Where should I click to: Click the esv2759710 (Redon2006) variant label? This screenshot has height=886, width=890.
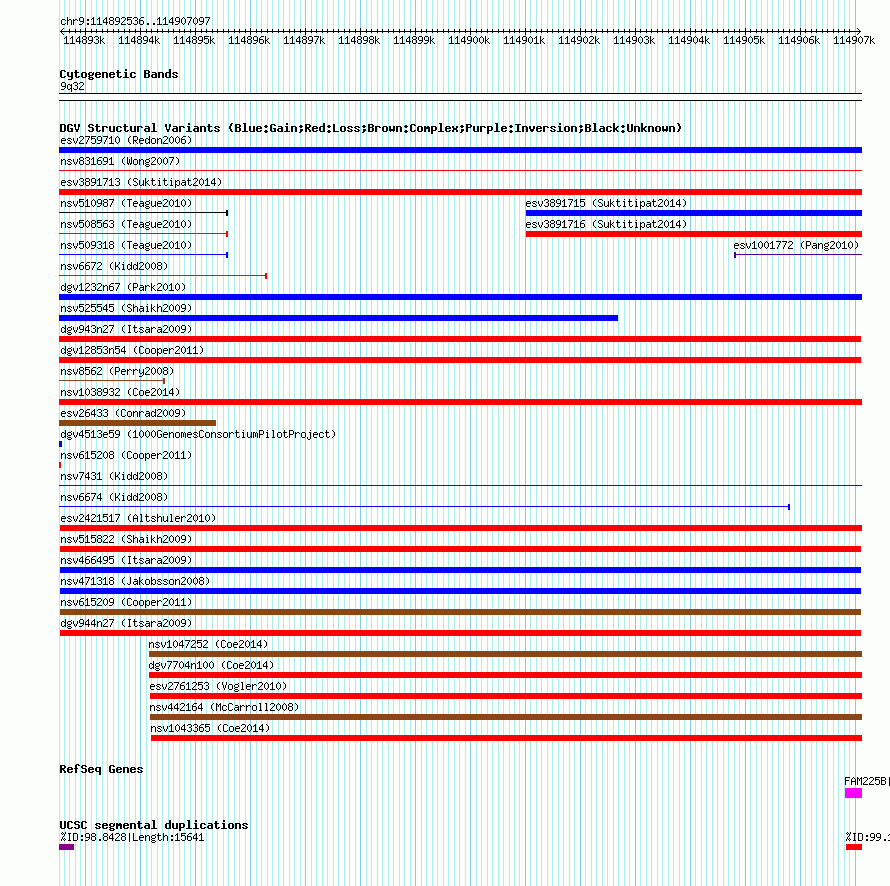point(126,140)
